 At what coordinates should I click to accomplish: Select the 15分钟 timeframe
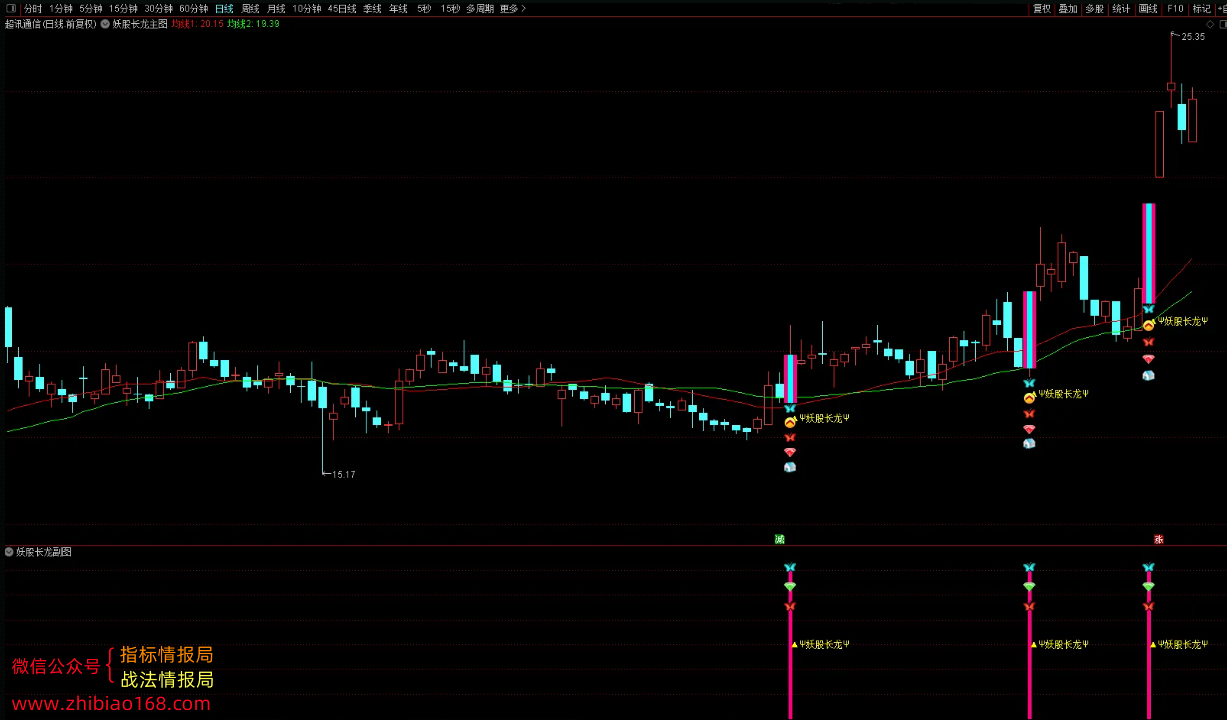(x=124, y=8)
